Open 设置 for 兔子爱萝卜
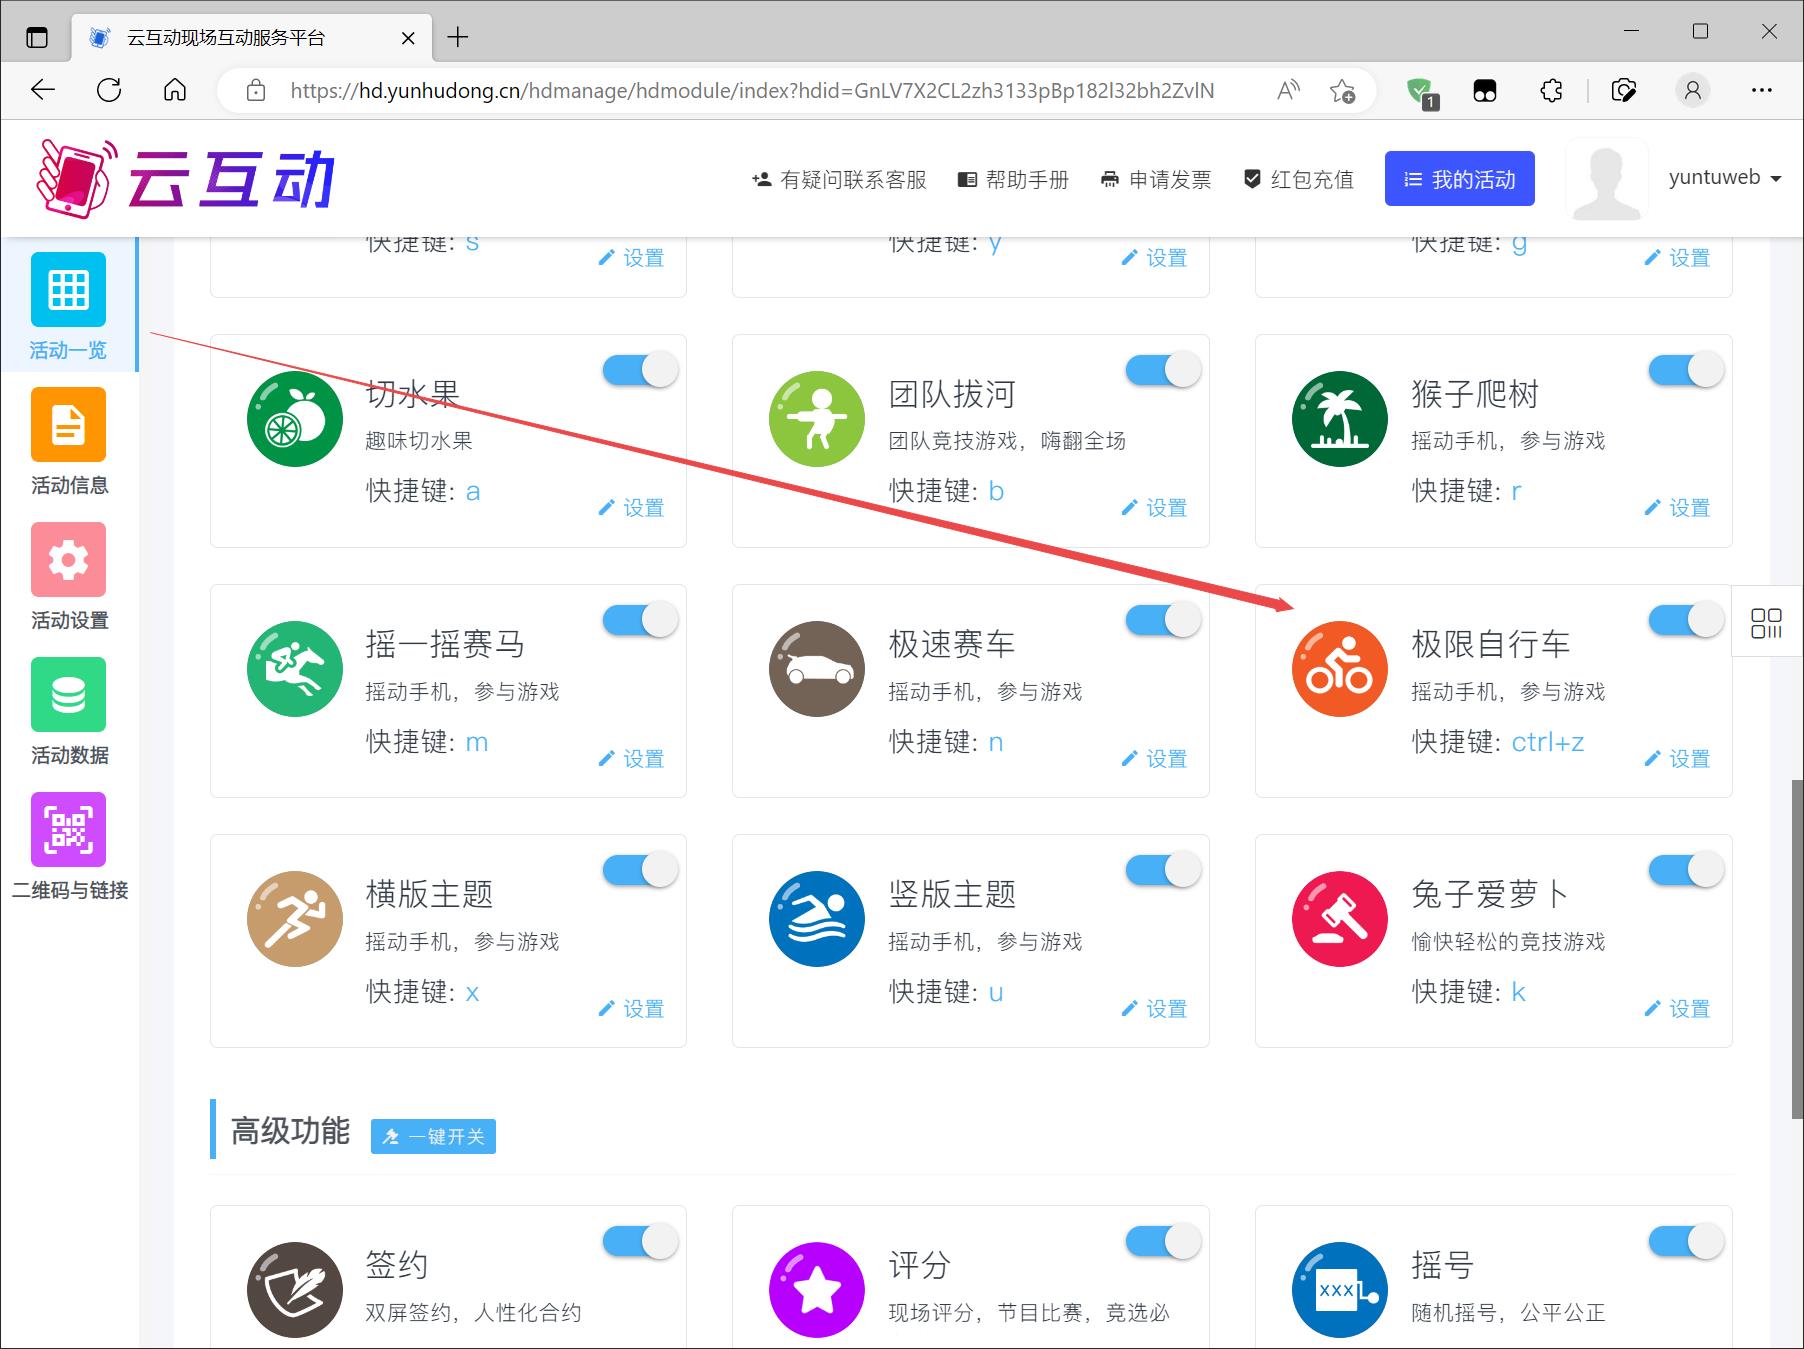 coord(1677,1009)
